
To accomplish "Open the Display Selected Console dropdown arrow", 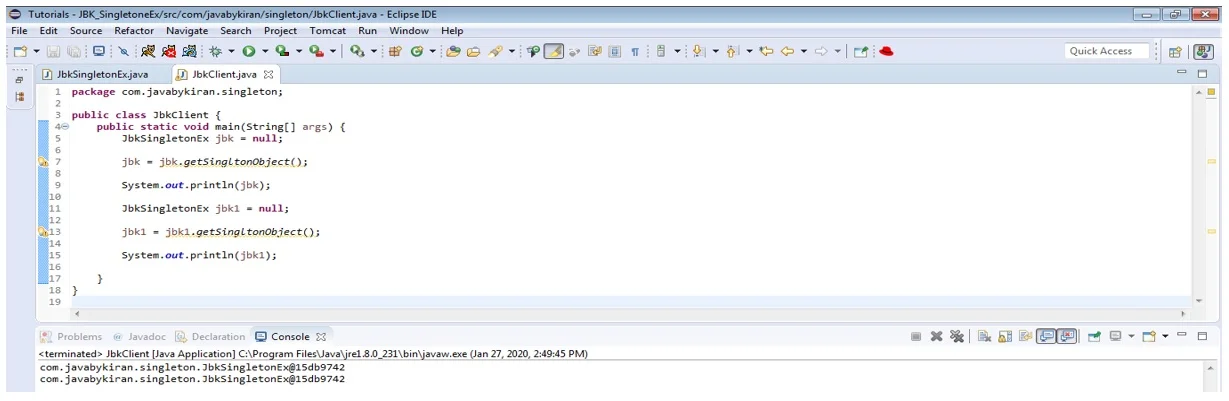I will [x=1132, y=336].
